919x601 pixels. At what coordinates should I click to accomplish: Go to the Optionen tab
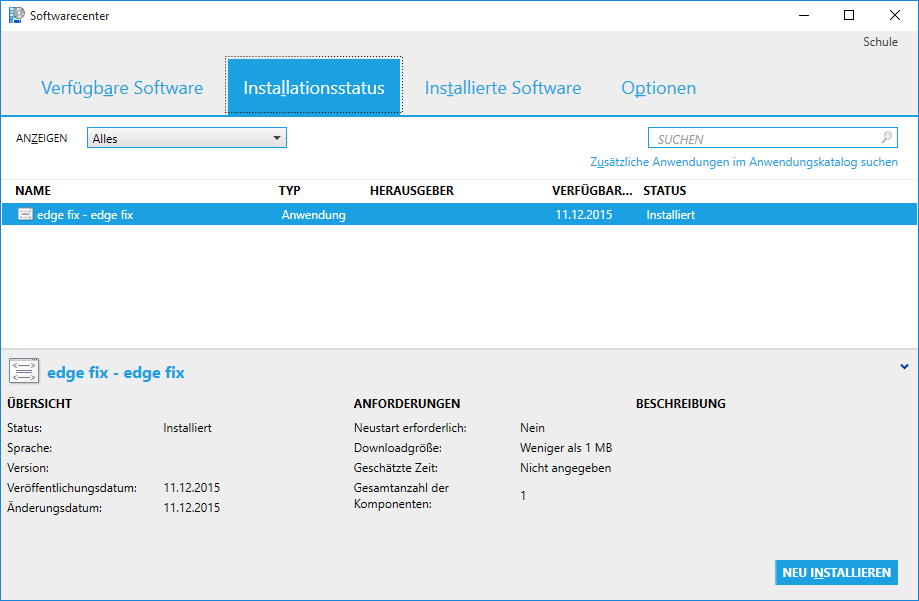point(658,88)
